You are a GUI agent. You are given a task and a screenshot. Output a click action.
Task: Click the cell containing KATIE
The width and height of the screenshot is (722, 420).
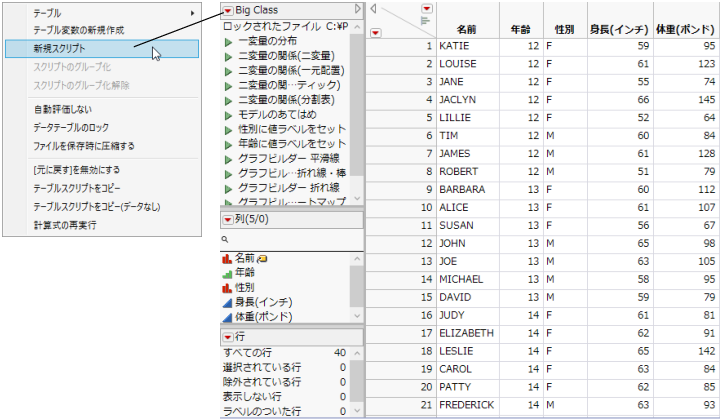pos(467,46)
